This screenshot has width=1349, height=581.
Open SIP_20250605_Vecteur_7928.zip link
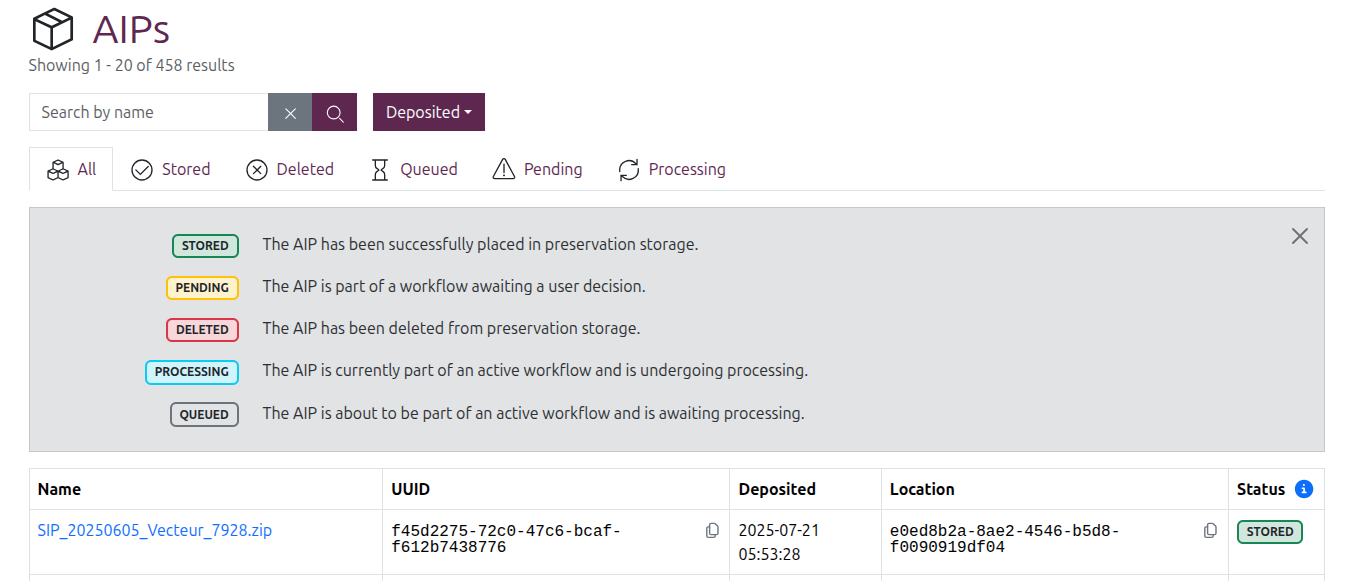(x=155, y=530)
